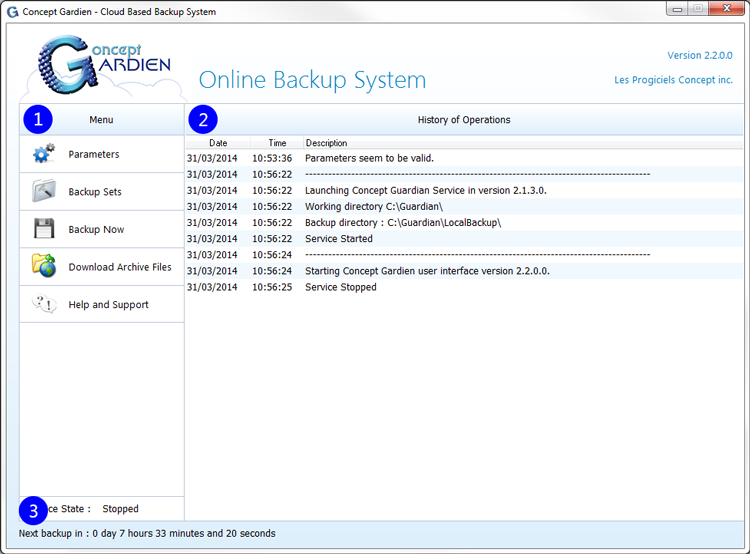
Task: Click the app icon in title bar
Action: (x=12, y=12)
